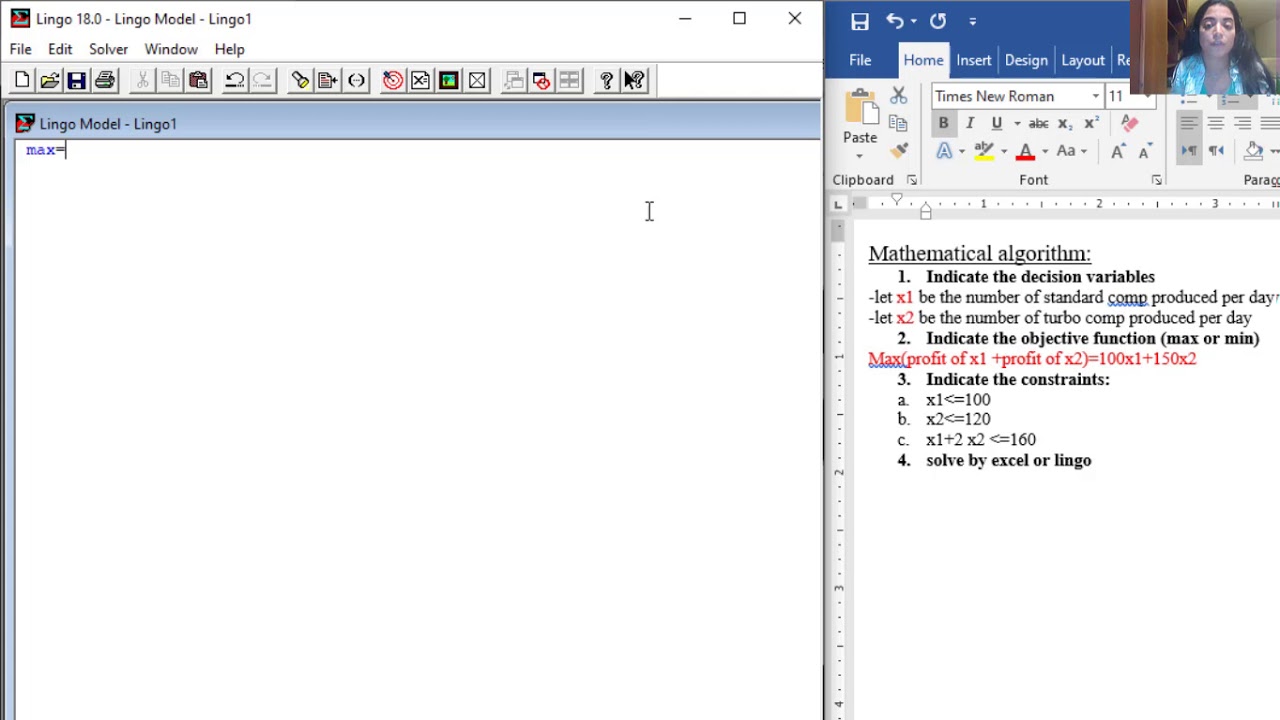Shrink font size in Word
The height and width of the screenshot is (720, 1280).
click(1144, 151)
